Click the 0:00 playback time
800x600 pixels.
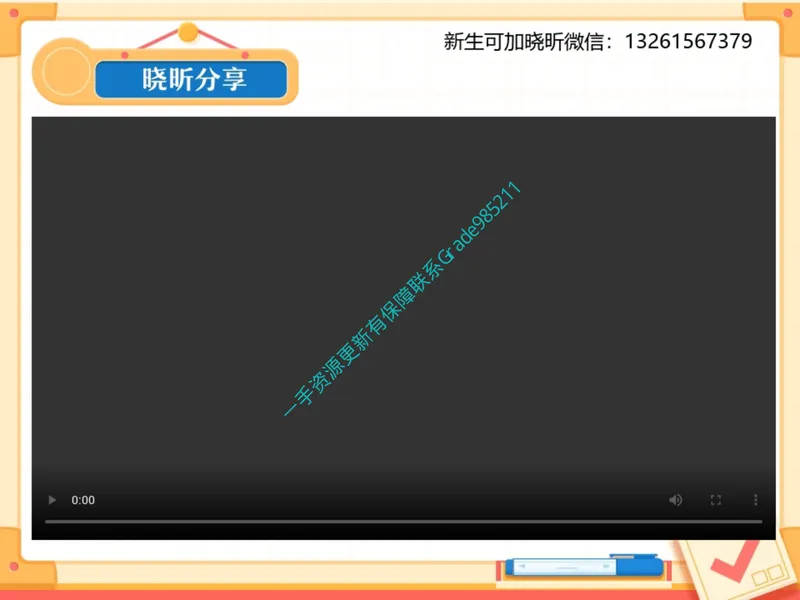[83, 500]
